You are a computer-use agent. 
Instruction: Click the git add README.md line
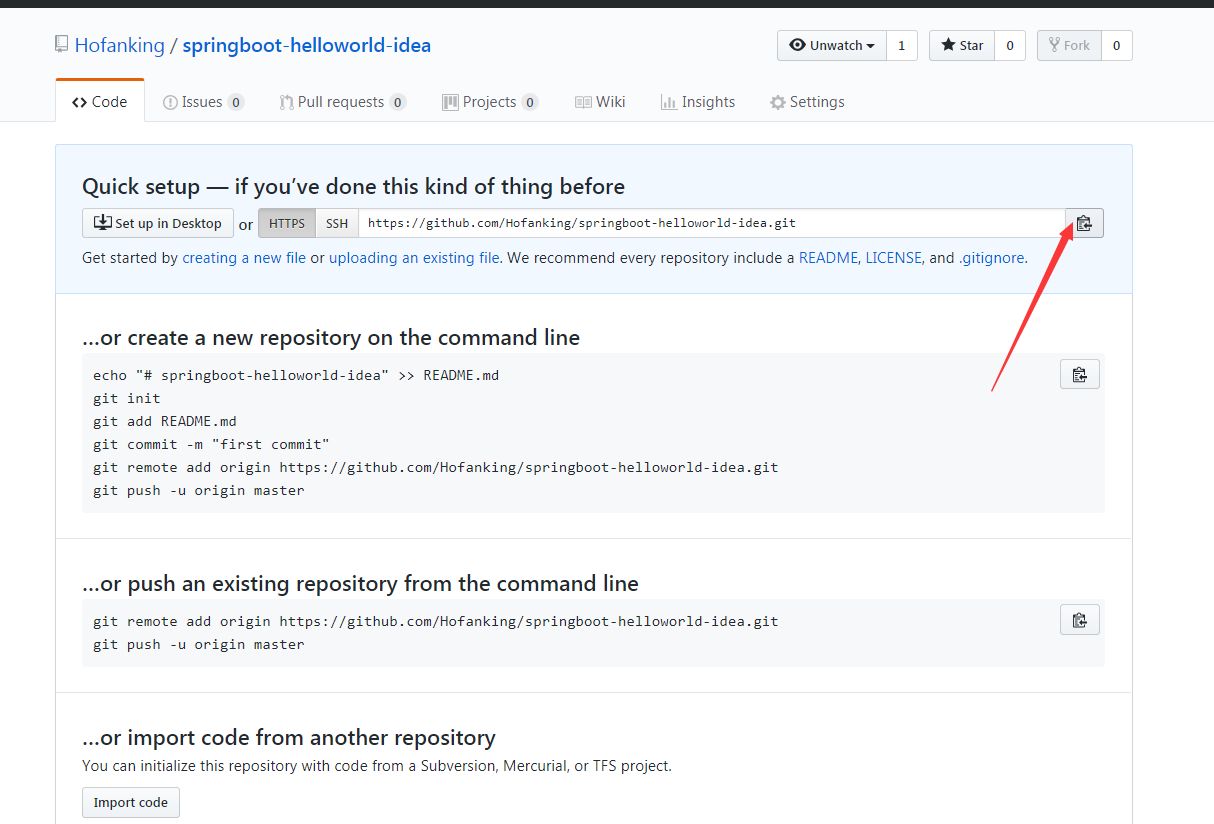[x=165, y=421]
